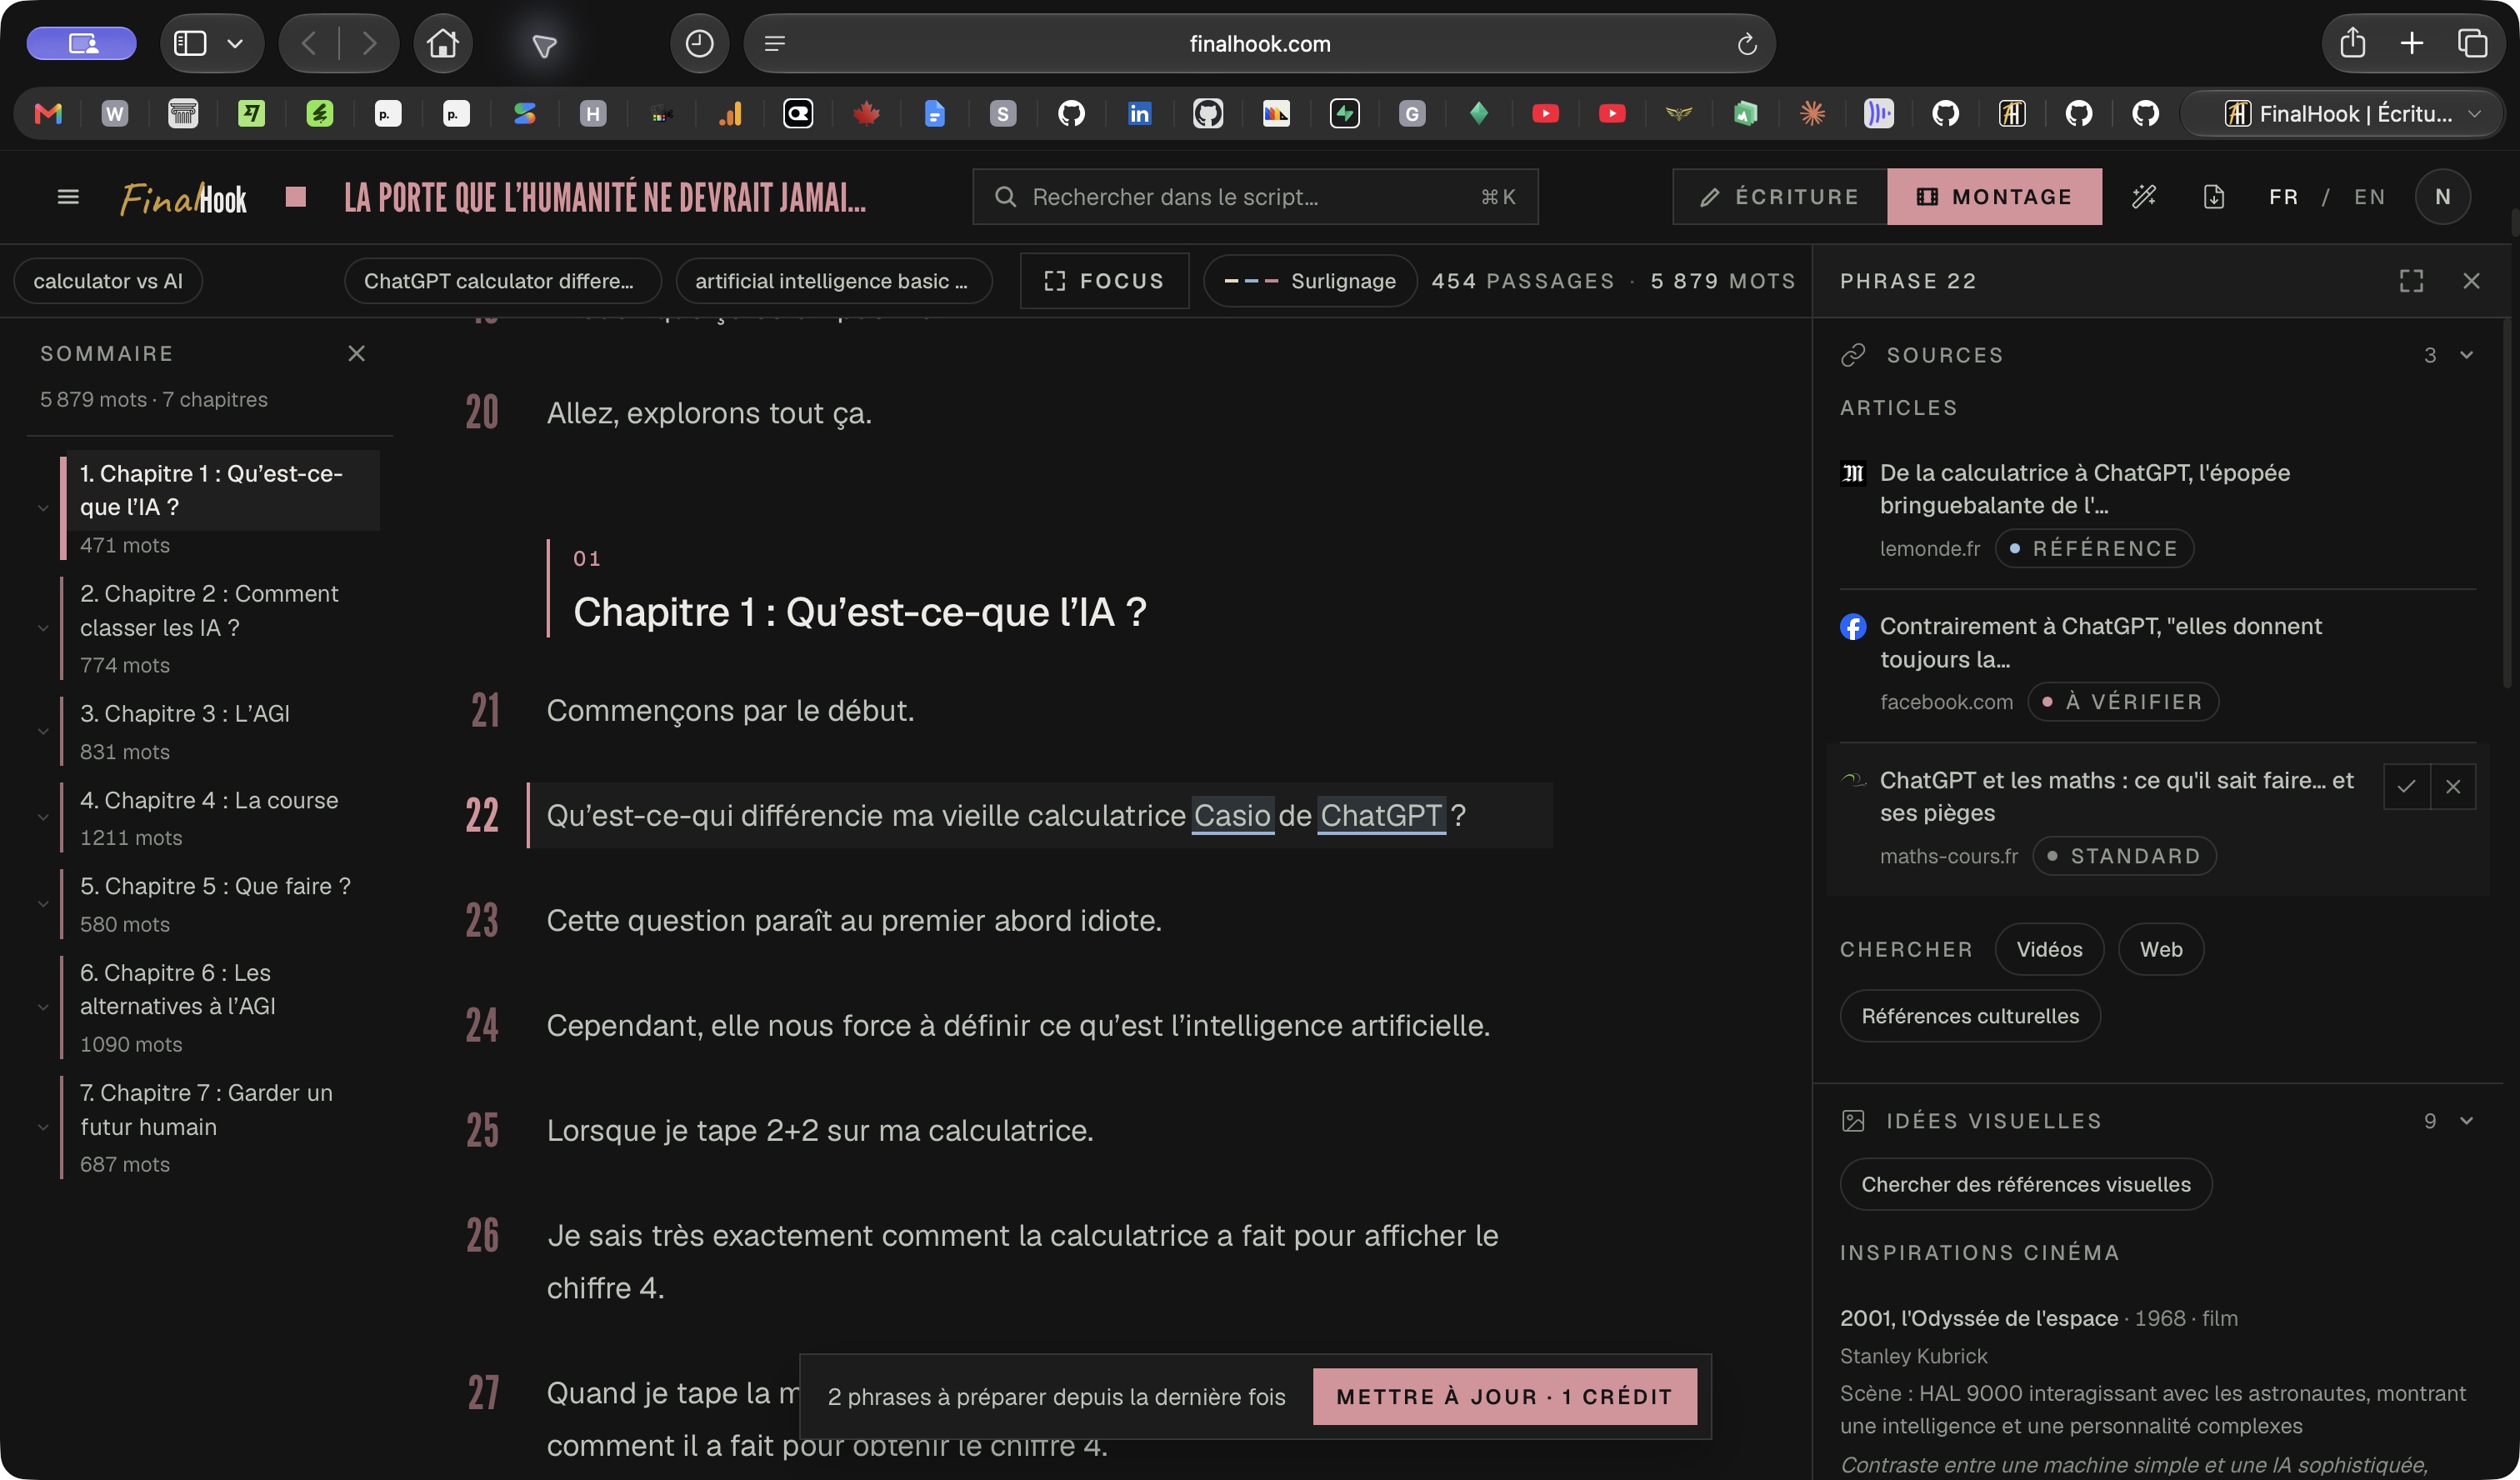Click Références culturelles button
Viewport: 2520px width, 1480px height.
pos(1969,1016)
